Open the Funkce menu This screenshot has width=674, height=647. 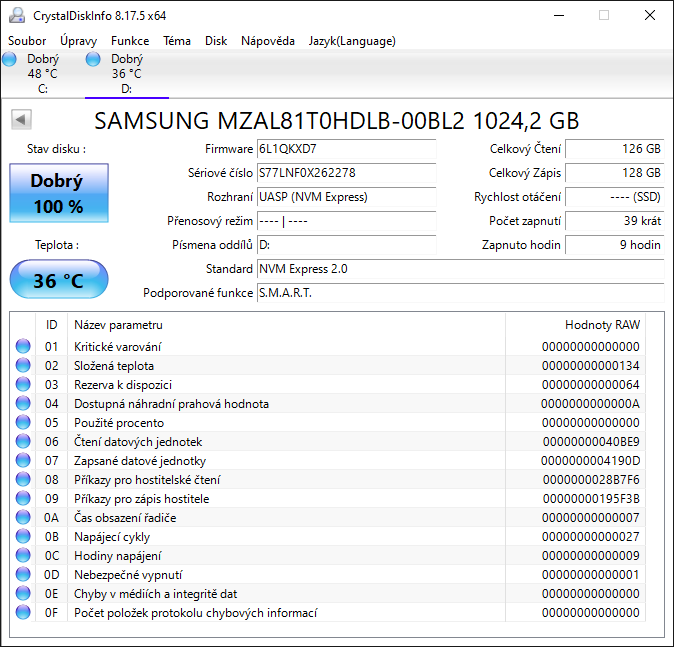[130, 41]
